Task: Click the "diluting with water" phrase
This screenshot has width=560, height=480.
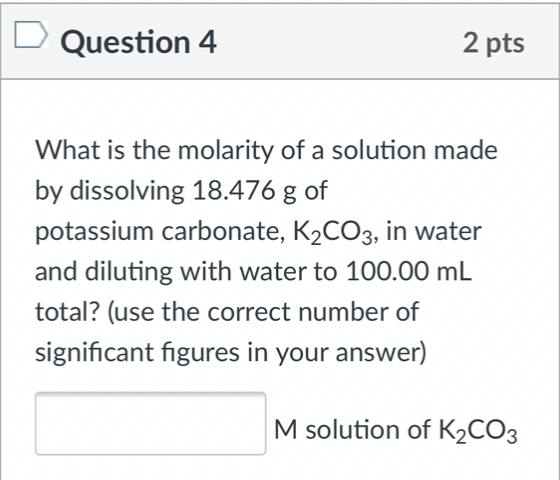Action: 196,271
